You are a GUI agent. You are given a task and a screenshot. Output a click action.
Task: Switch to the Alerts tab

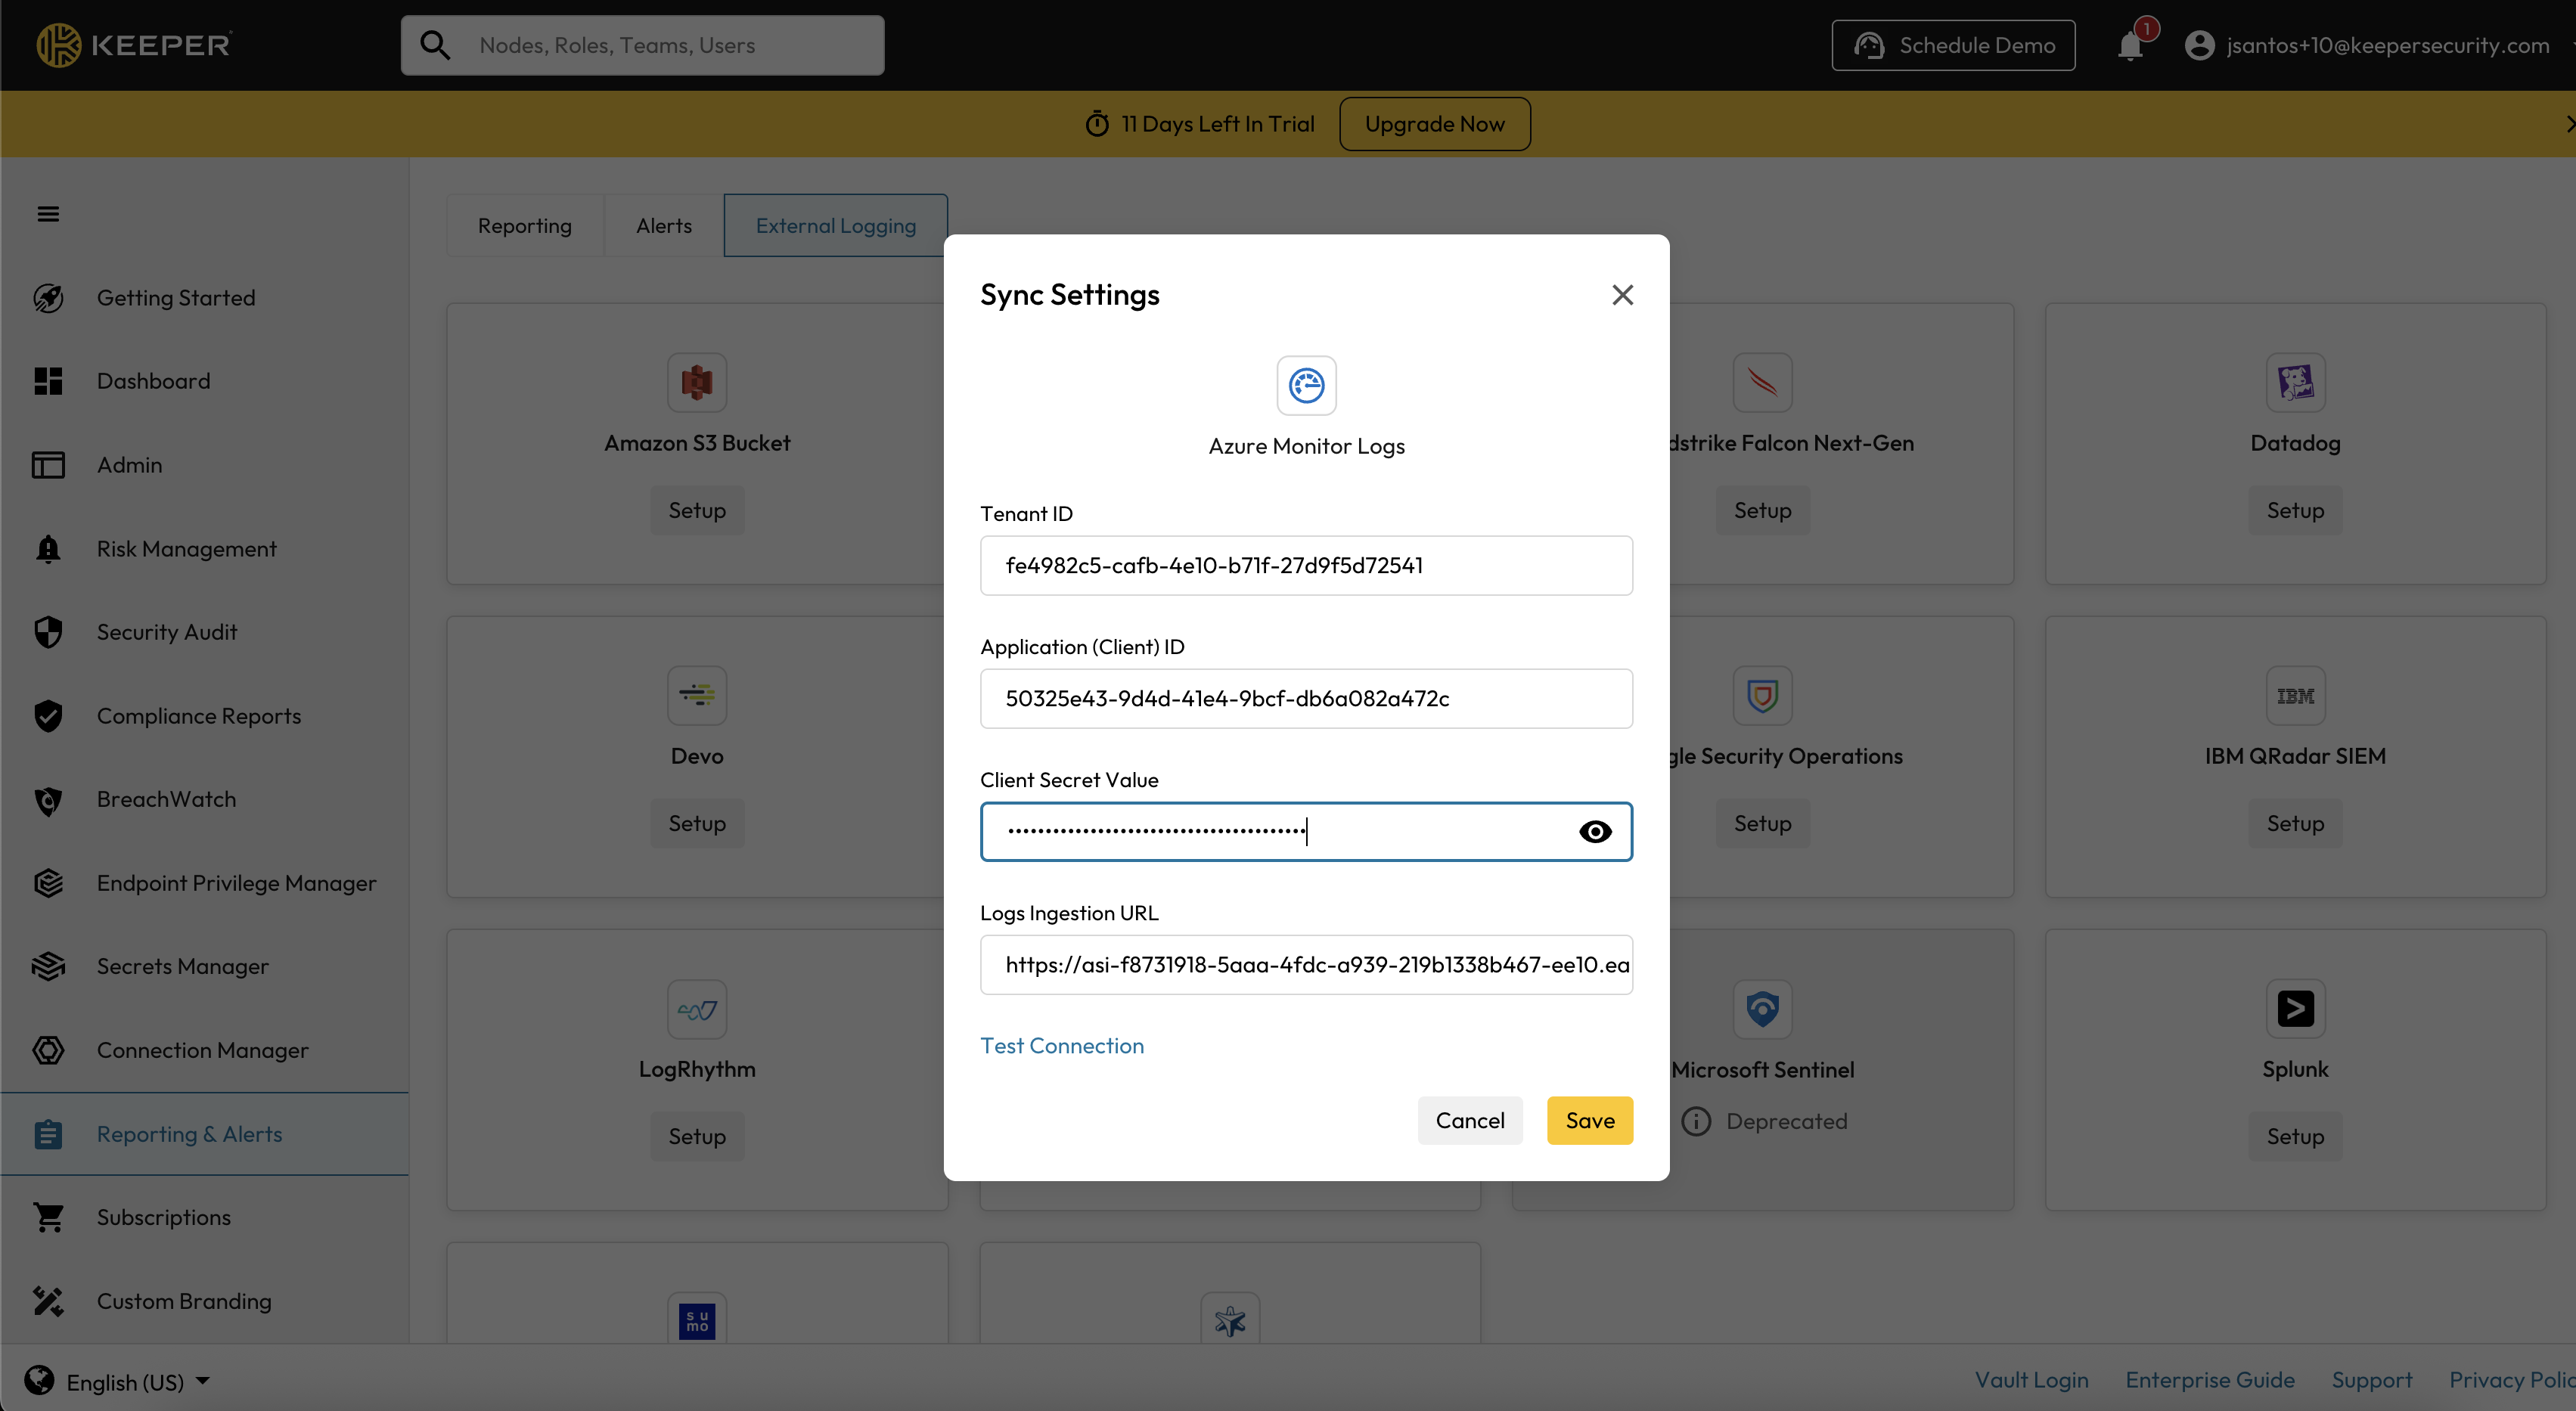(663, 225)
